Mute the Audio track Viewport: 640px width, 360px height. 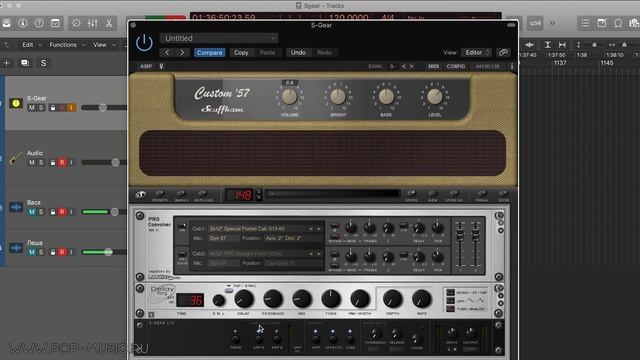click(32, 162)
